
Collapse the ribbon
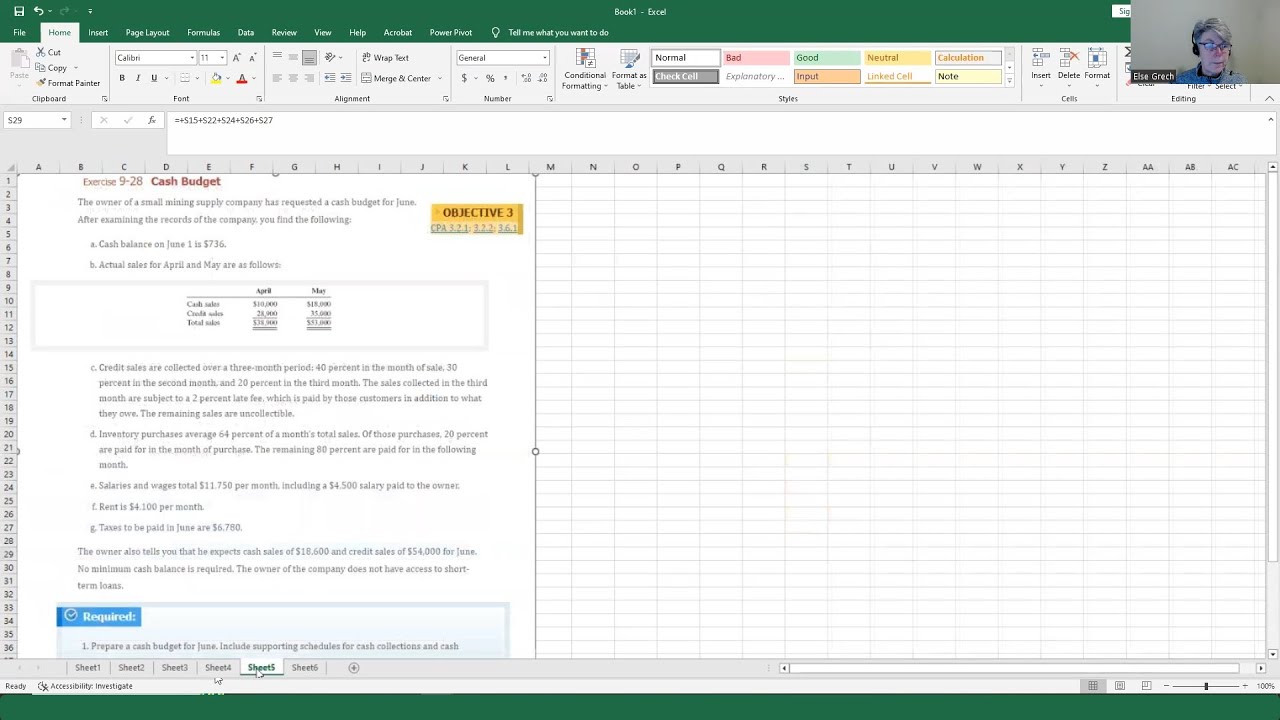click(1270, 99)
